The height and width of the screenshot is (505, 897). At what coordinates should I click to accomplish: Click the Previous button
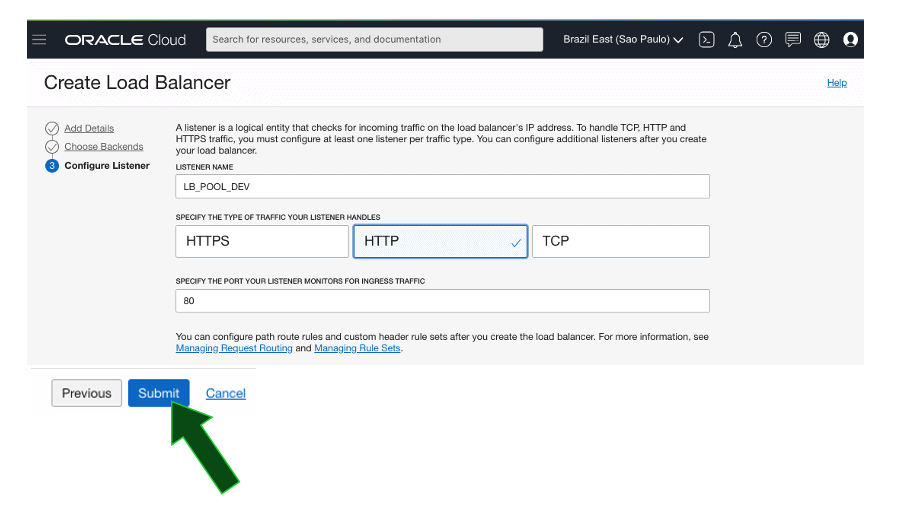87,393
